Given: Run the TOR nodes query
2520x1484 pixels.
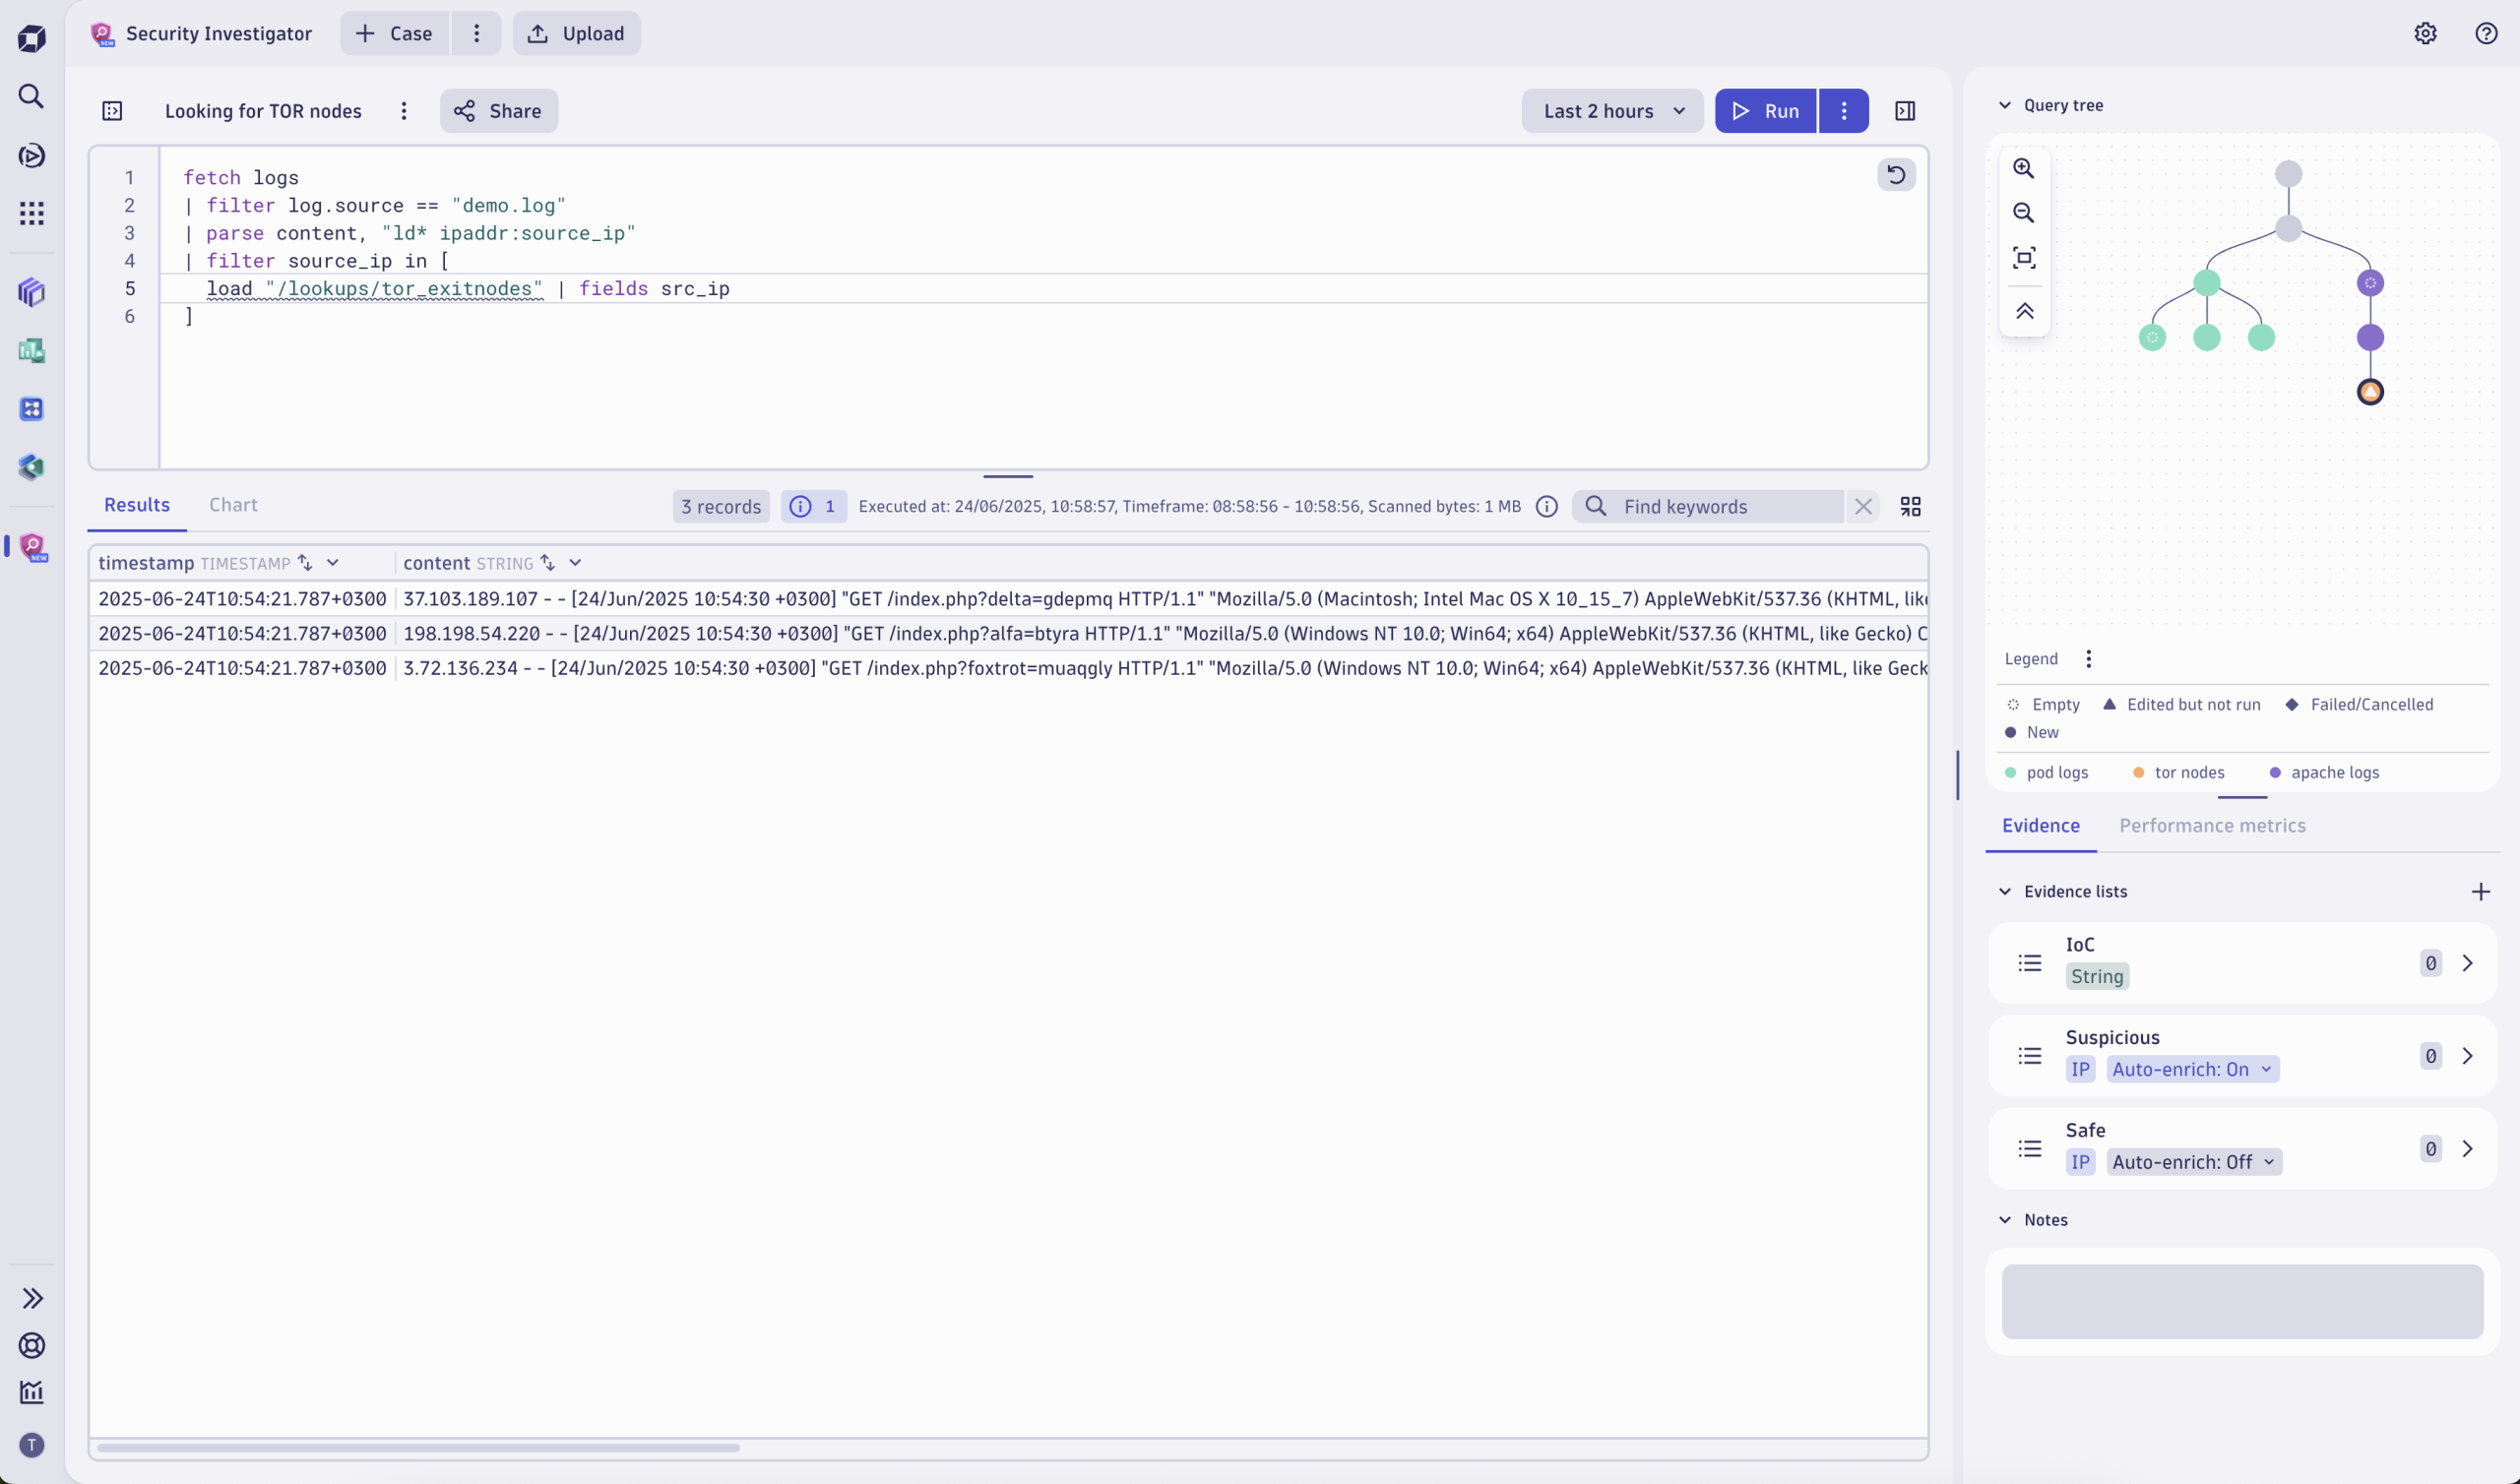Looking at the screenshot, I should 1766,110.
